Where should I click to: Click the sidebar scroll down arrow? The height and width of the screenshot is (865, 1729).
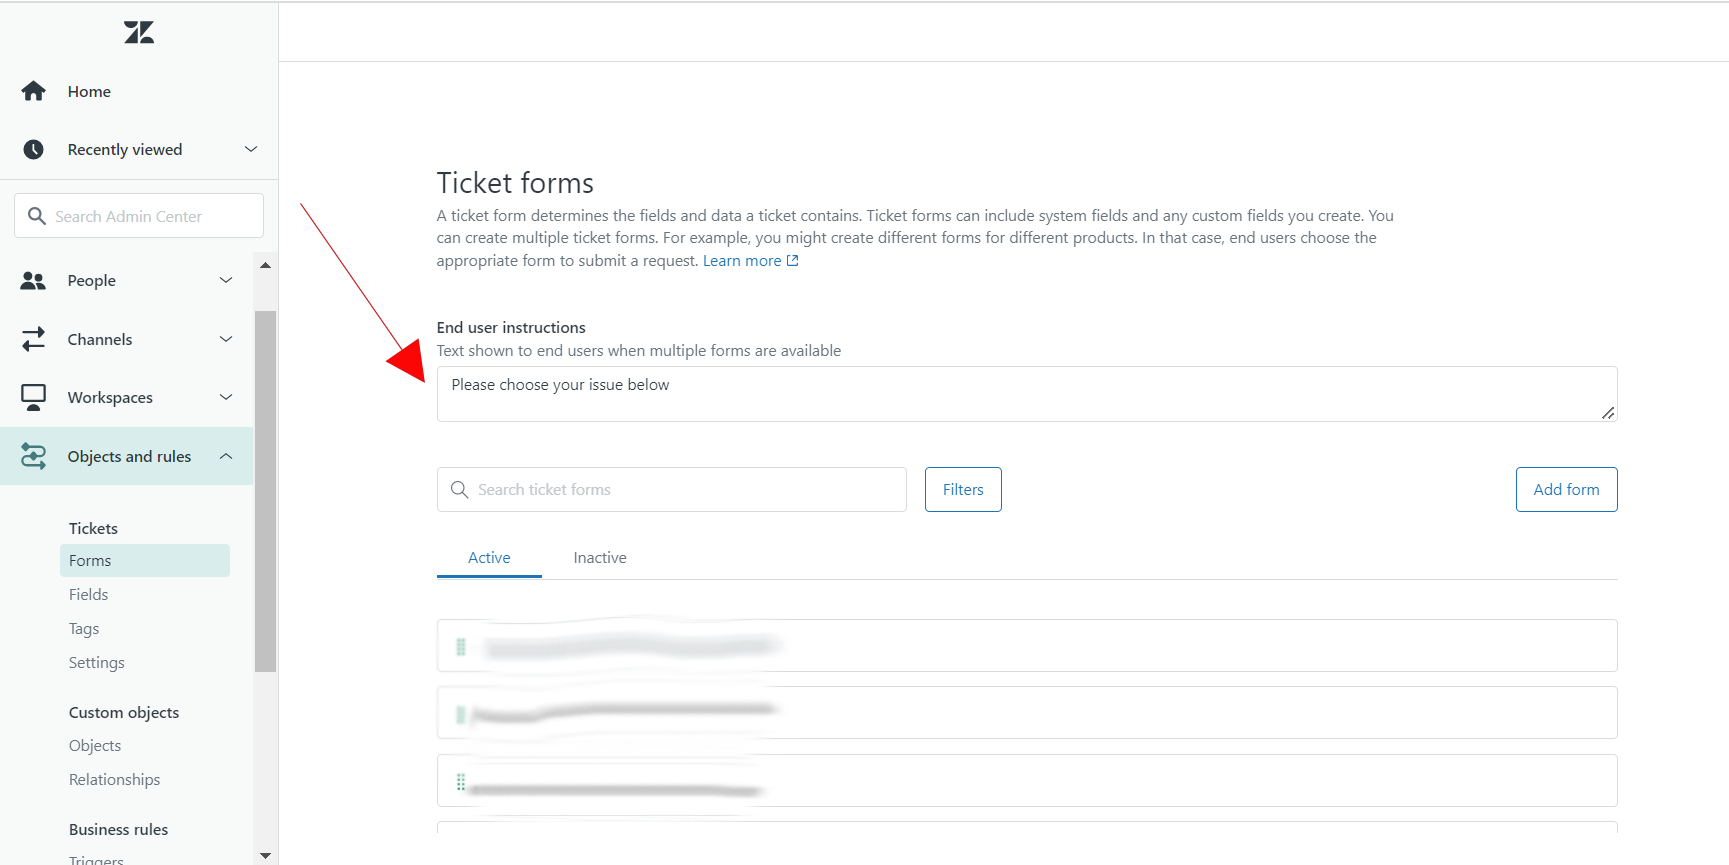(x=265, y=855)
